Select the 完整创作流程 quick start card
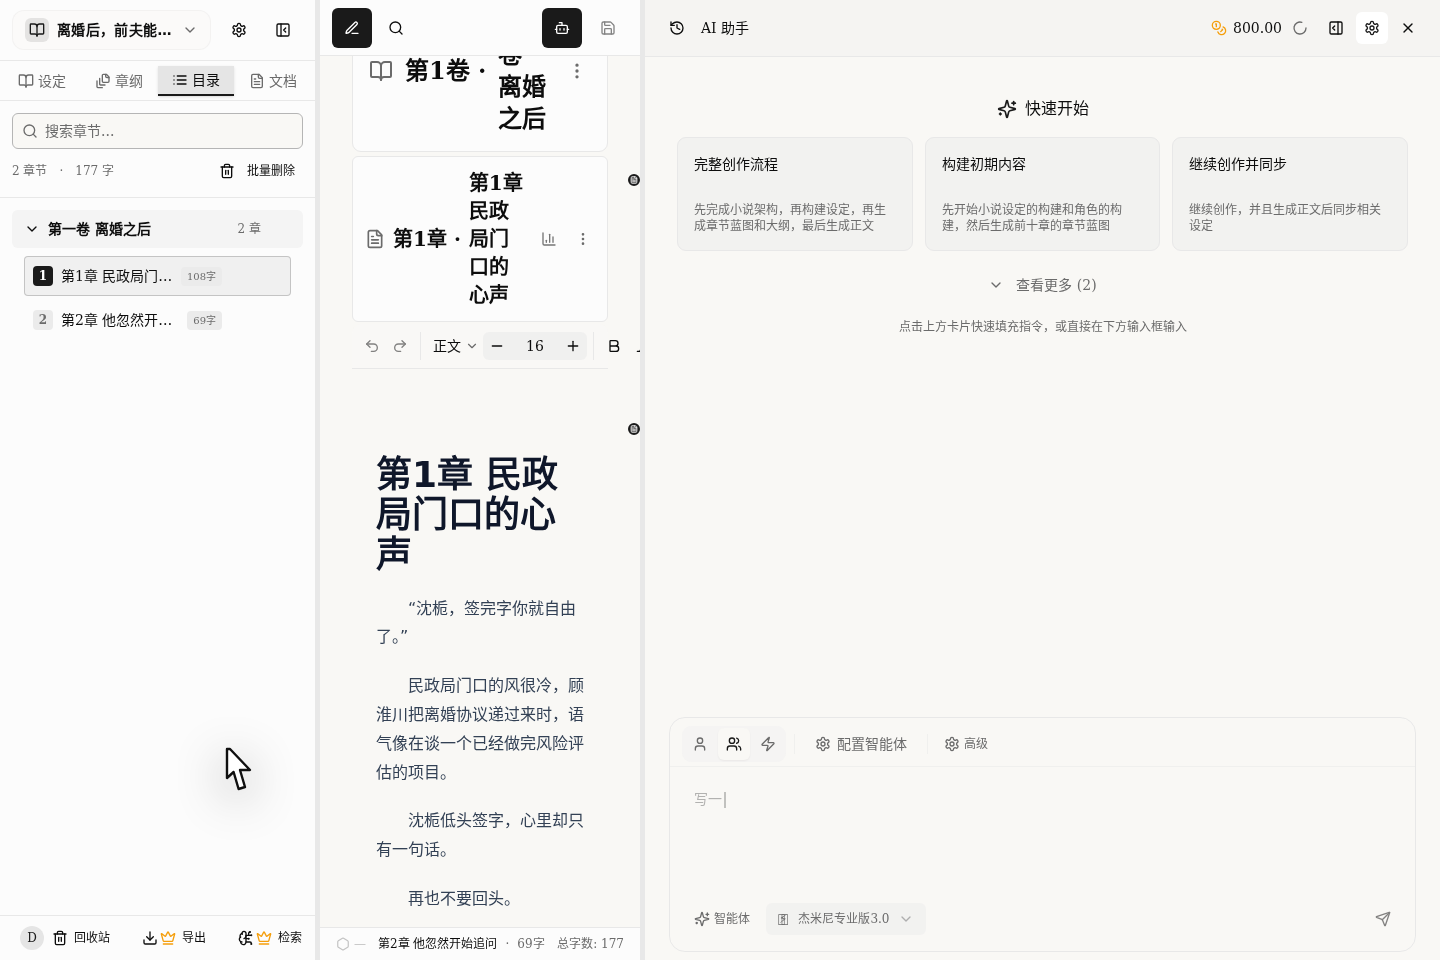1440x960 pixels. pos(795,194)
